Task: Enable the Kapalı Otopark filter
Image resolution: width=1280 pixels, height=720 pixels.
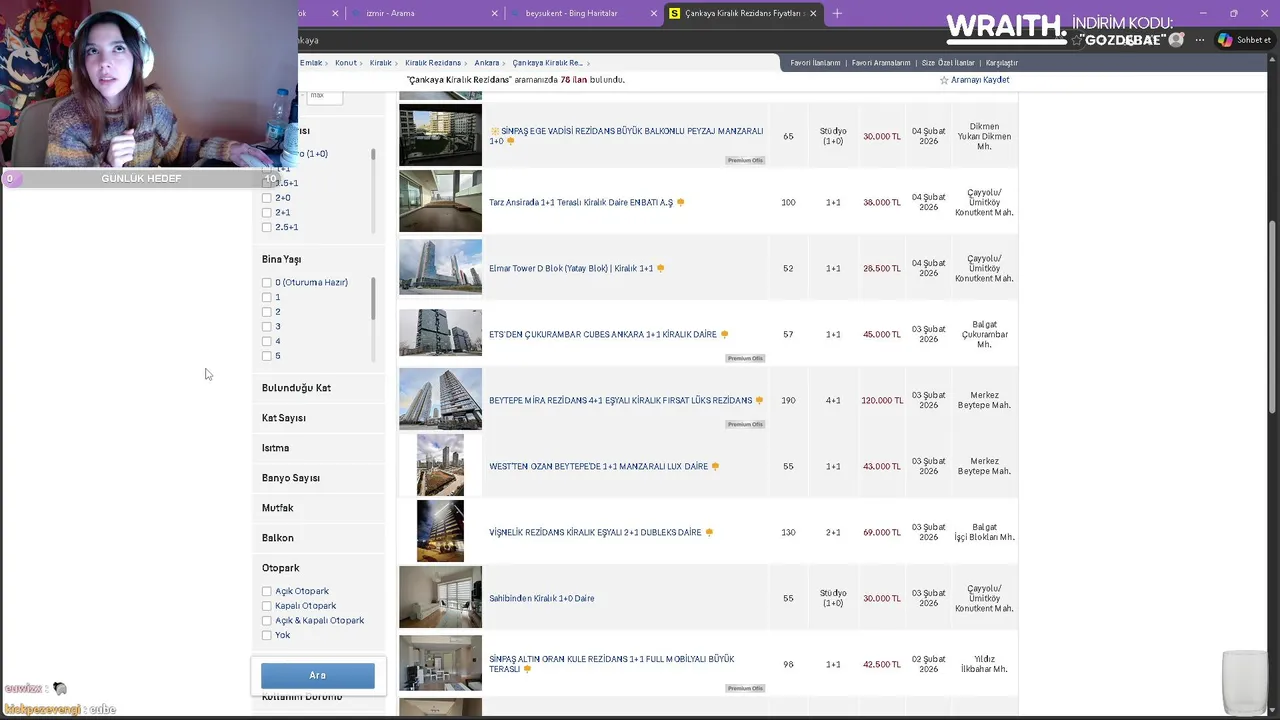Action: [x=267, y=606]
